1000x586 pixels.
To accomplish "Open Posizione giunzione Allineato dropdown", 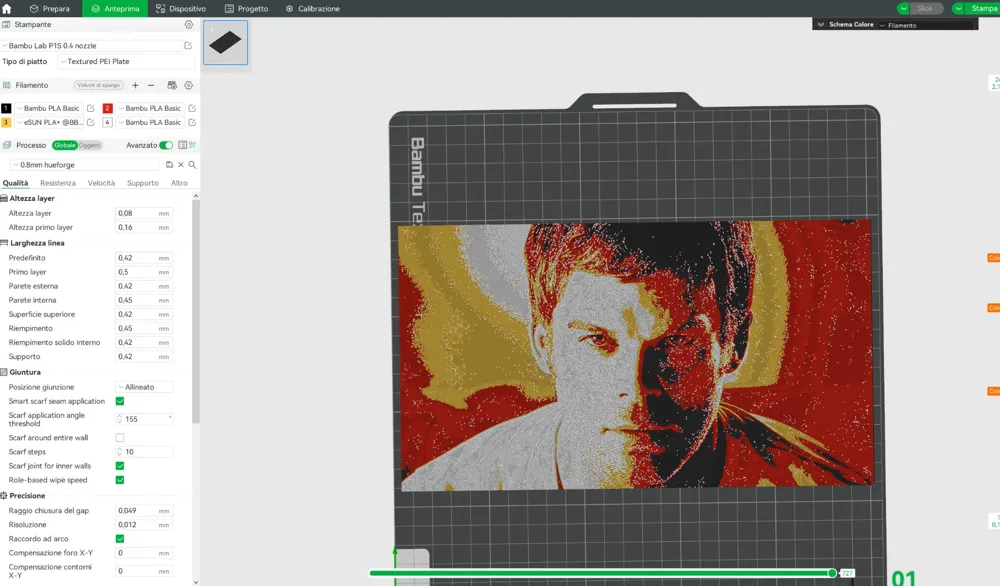I will click(x=144, y=388).
